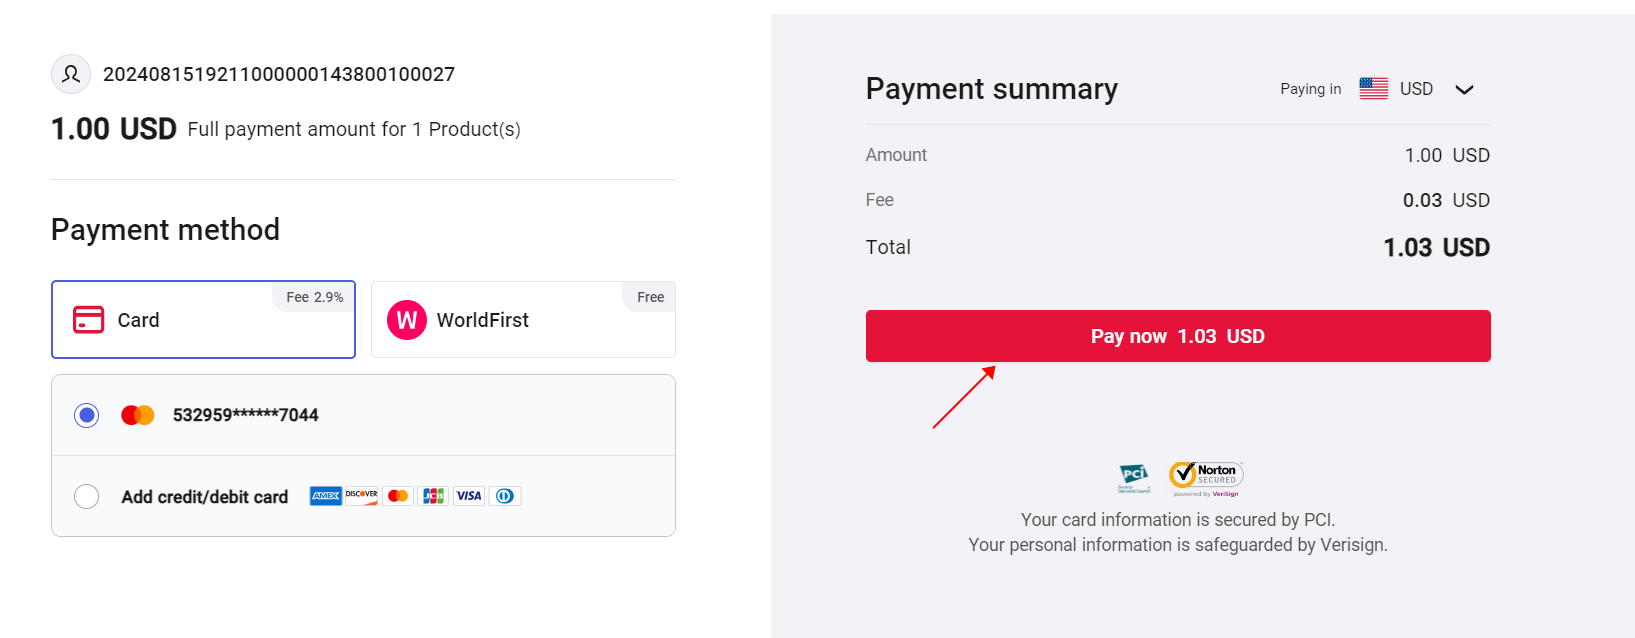Click the order number text
The width and height of the screenshot is (1635, 638).
coord(279,74)
